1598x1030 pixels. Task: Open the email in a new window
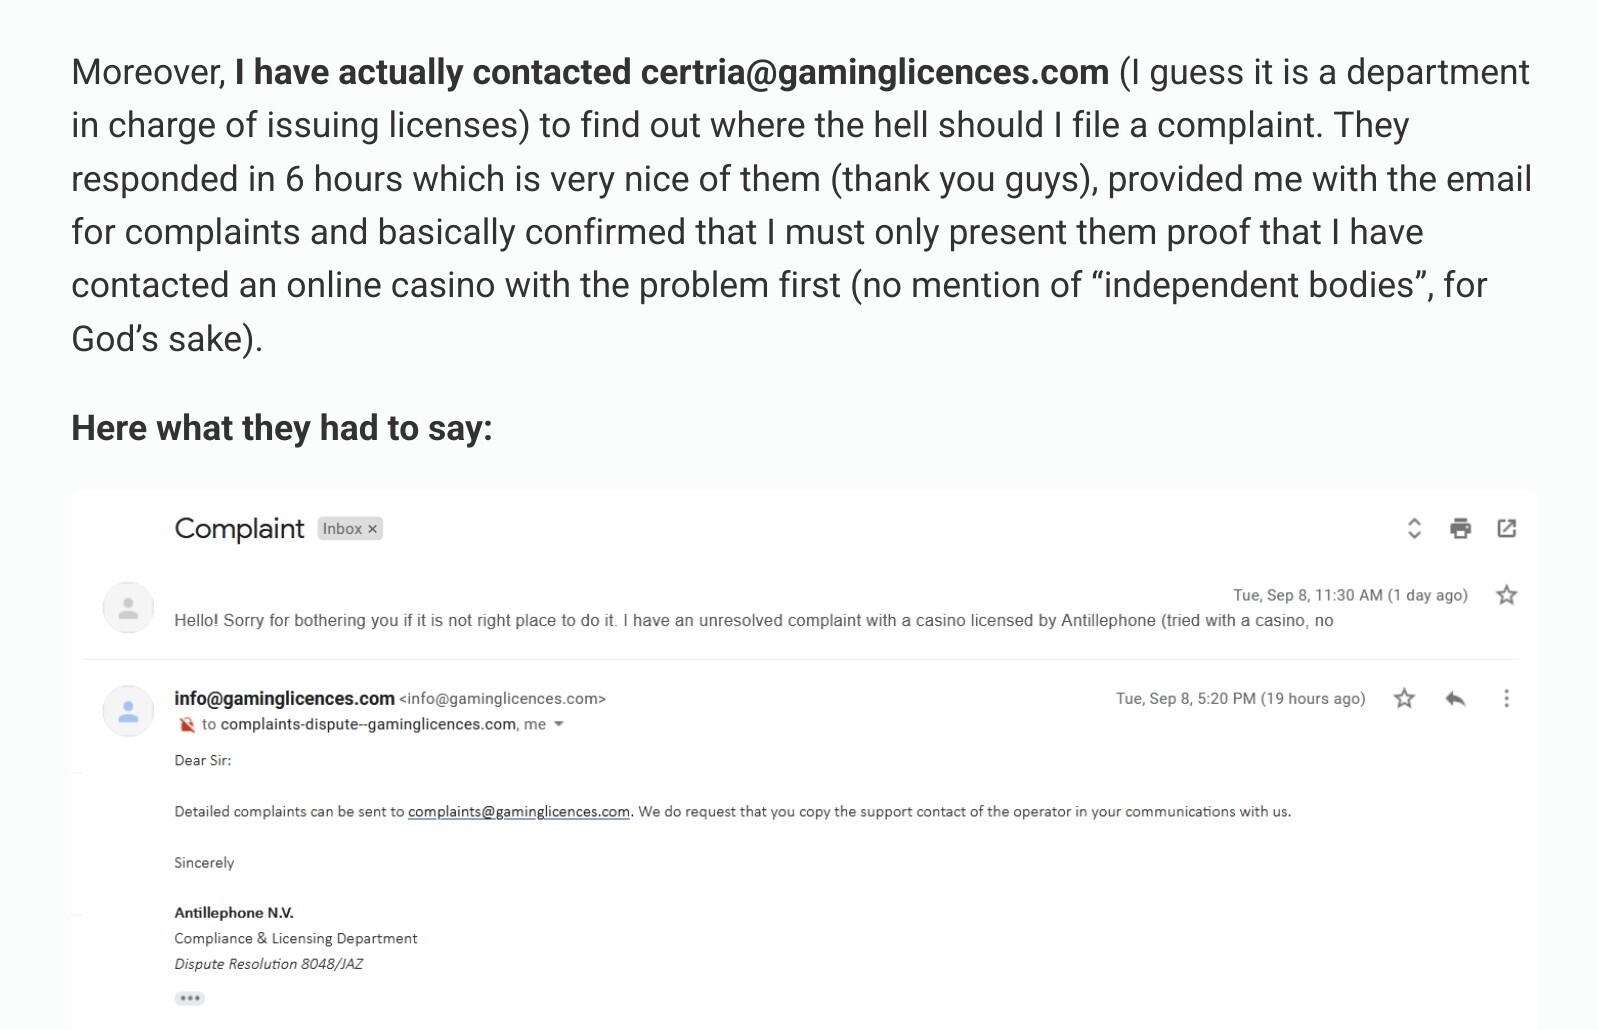click(1506, 528)
